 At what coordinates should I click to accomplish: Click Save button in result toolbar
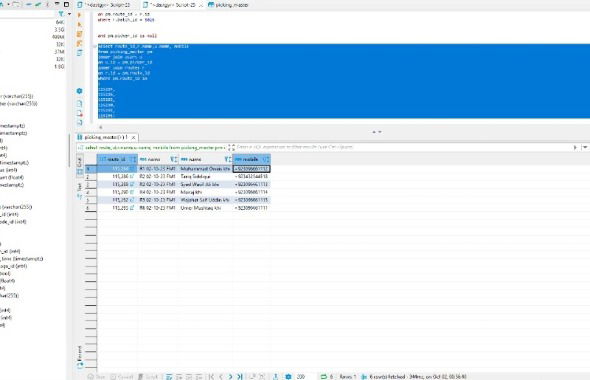point(97,377)
